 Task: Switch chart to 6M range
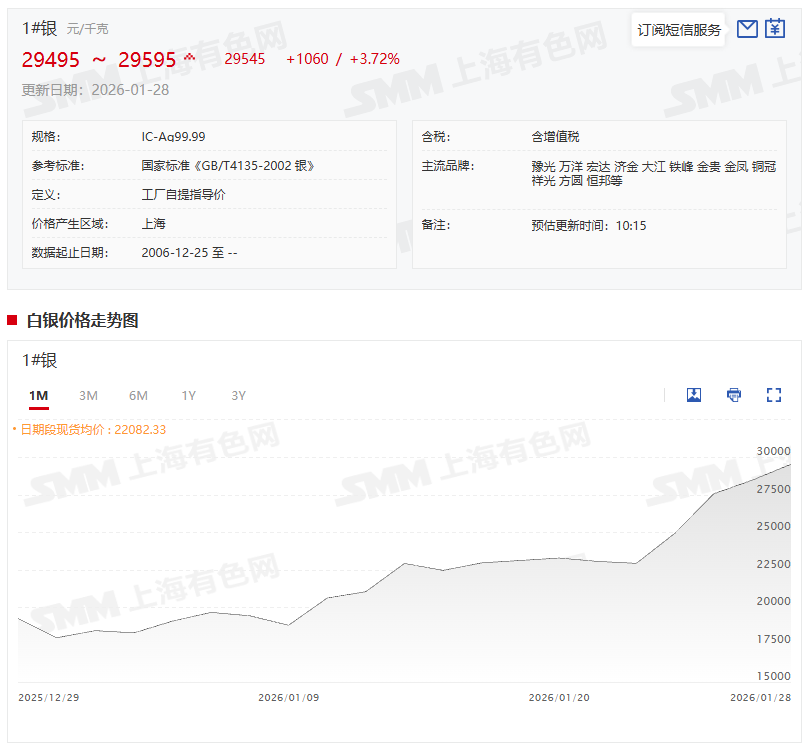point(138,396)
